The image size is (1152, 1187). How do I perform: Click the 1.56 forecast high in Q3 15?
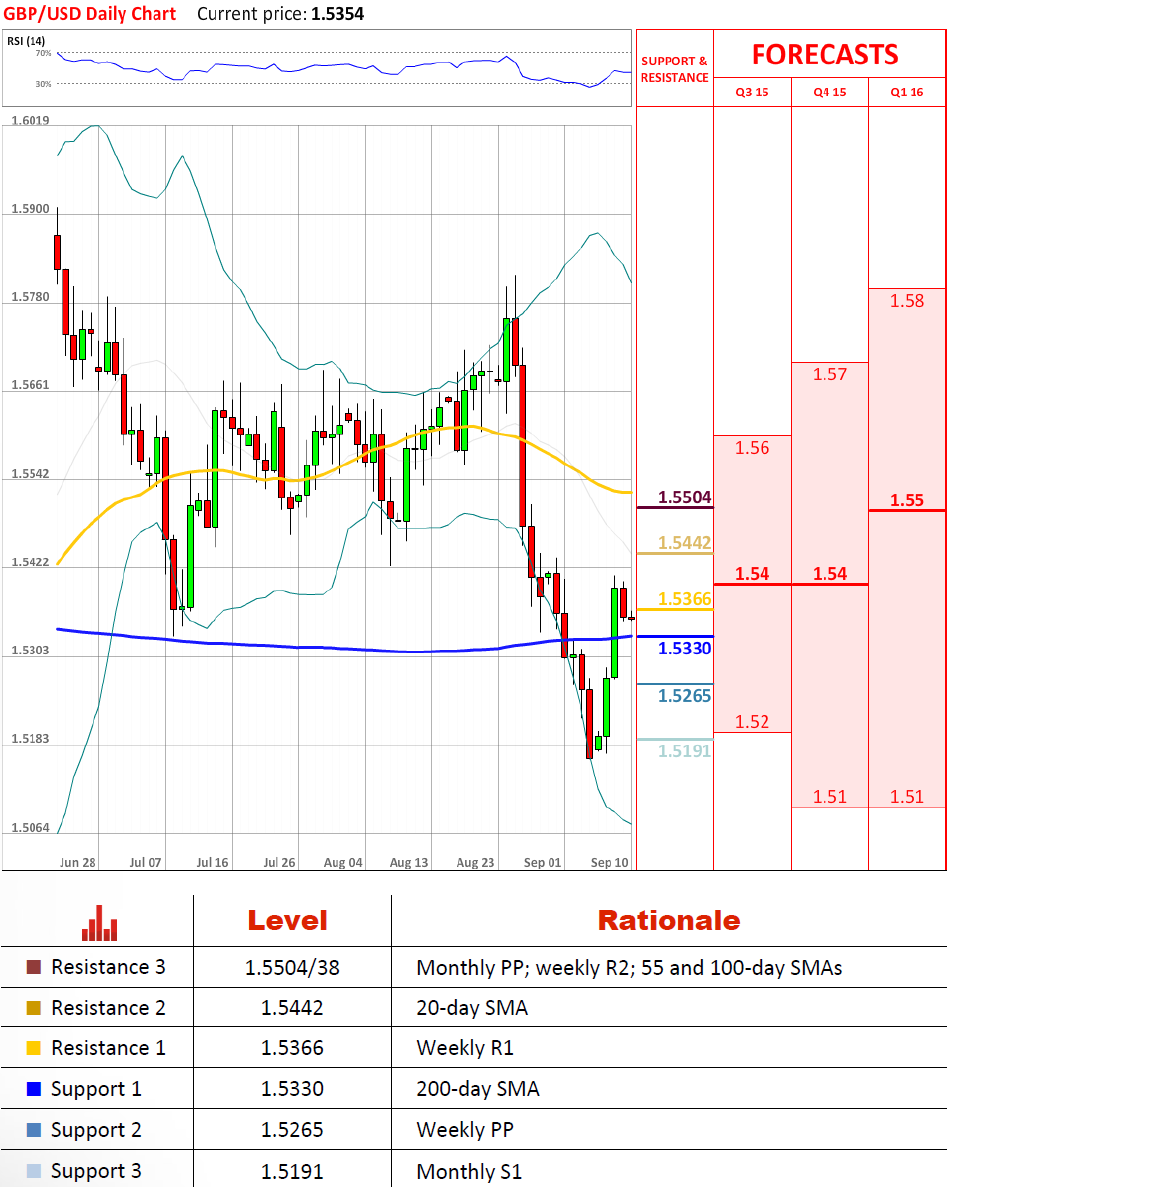(x=752, y=447)
